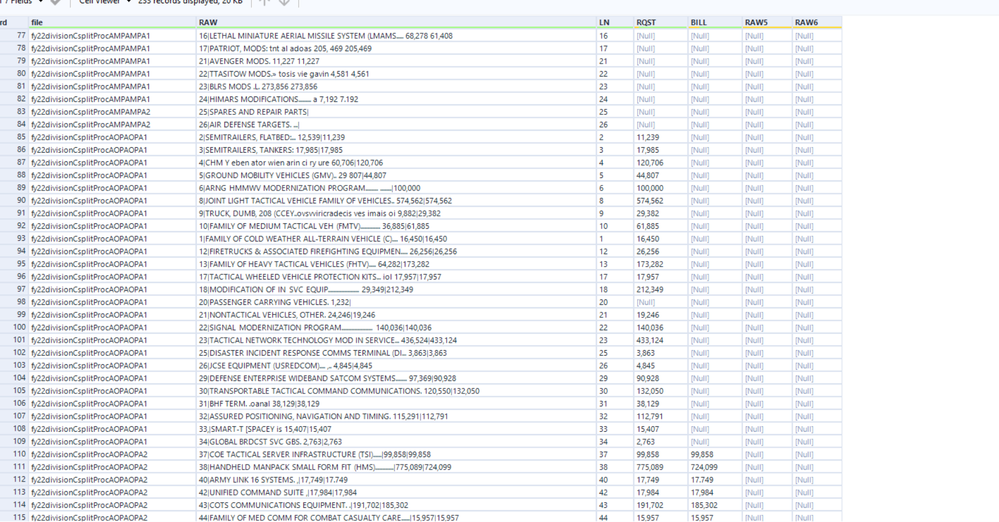
Task: Click the 'UNIFIED COMMAND SUITE' cell
Action: tap(396, 493)
